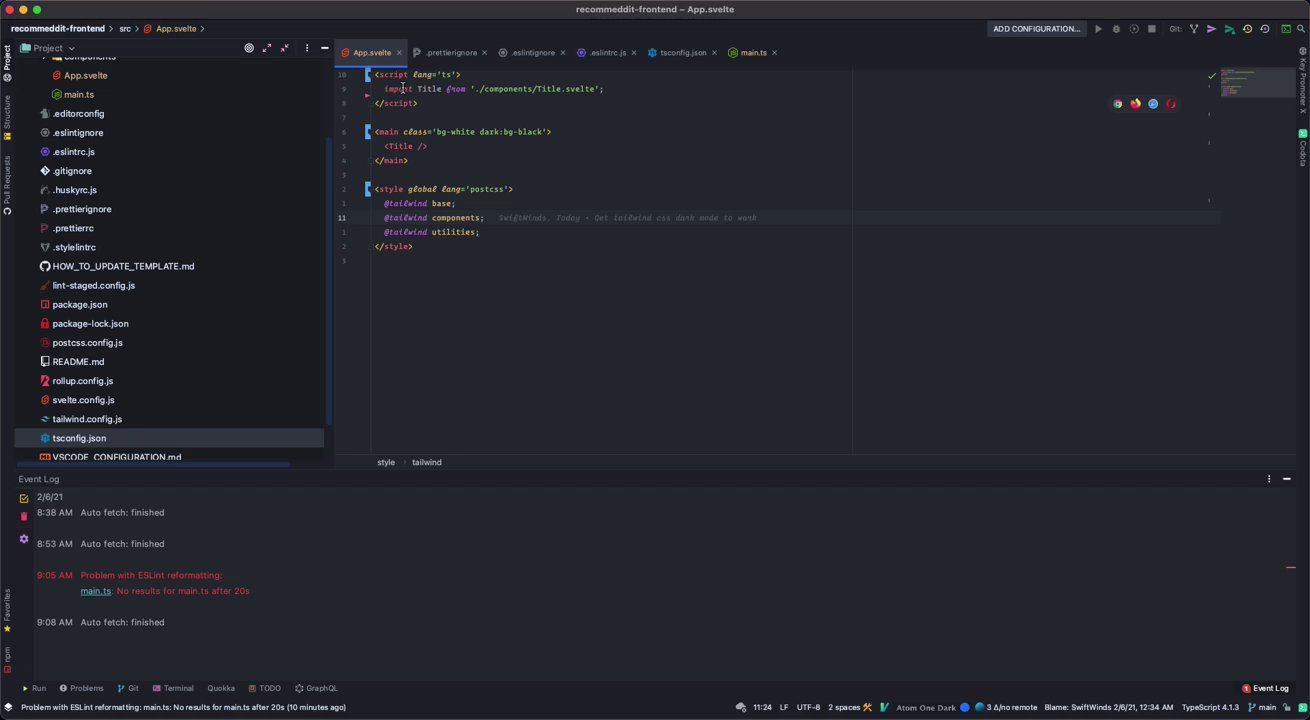Screen dimensions: 1310x720
Task: Mark all Event Log notifications as read
Action: tap(24, 498)
